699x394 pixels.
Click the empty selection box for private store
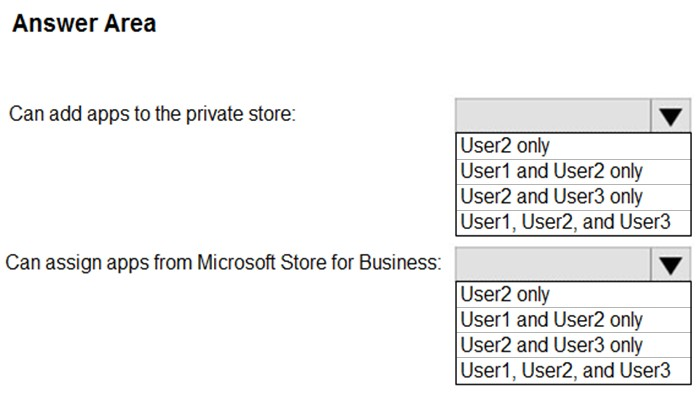(x=553, y=115)
